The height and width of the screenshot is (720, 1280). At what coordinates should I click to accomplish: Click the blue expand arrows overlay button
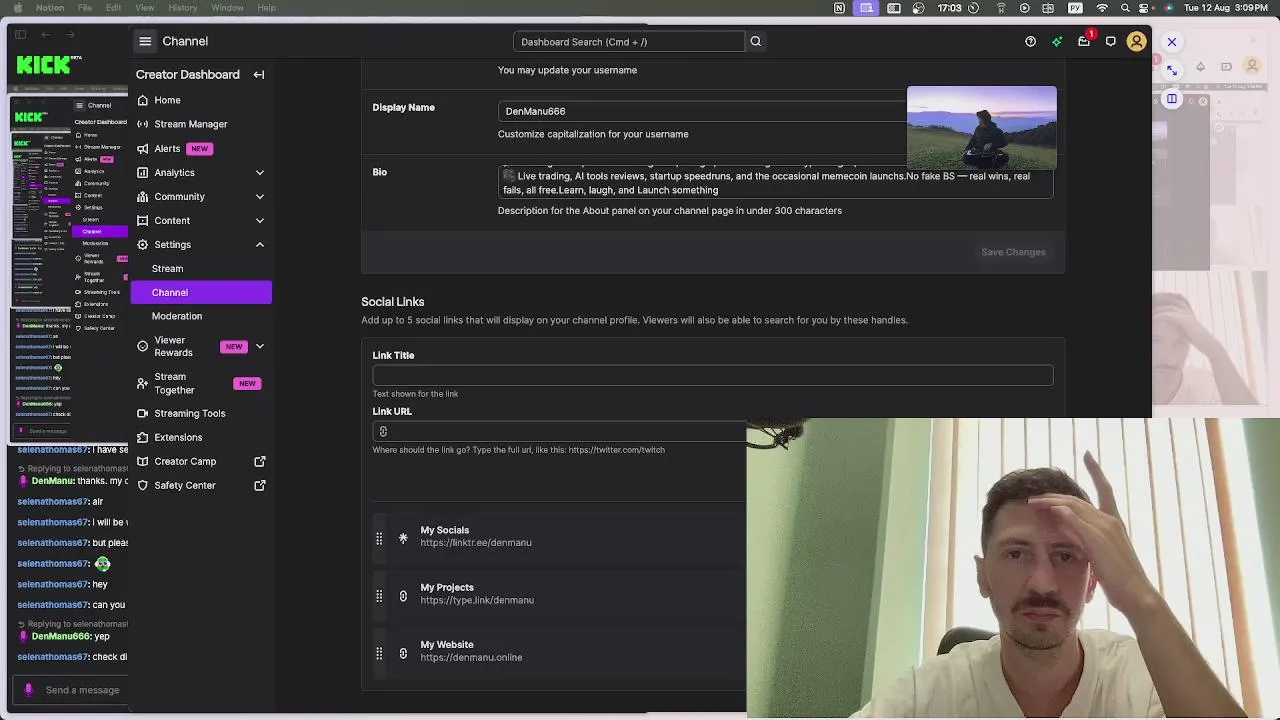pos(1172,70)
